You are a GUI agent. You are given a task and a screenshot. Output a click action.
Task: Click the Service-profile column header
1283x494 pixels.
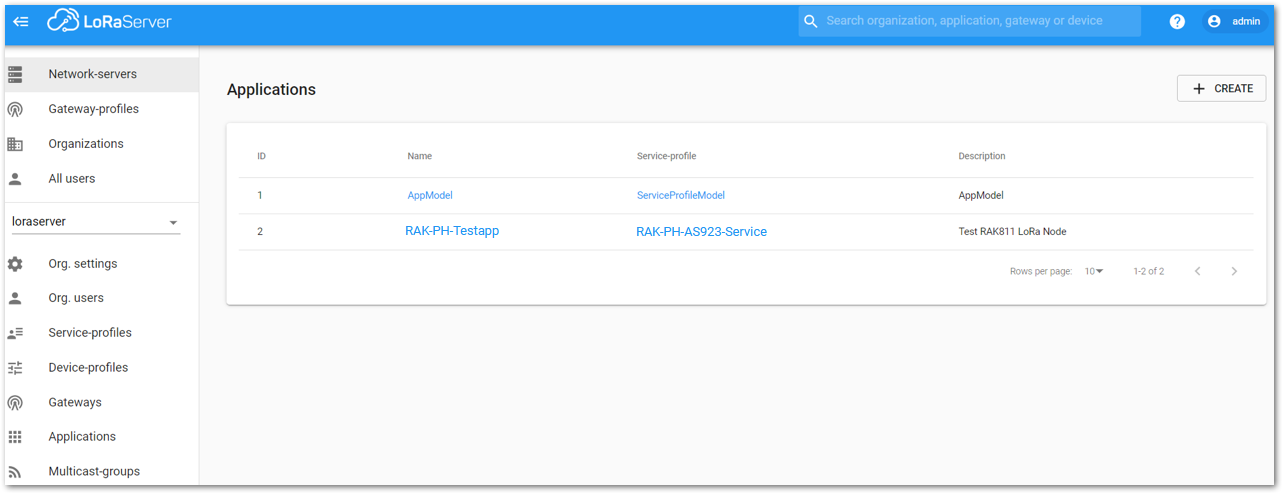tap(666, 156)
